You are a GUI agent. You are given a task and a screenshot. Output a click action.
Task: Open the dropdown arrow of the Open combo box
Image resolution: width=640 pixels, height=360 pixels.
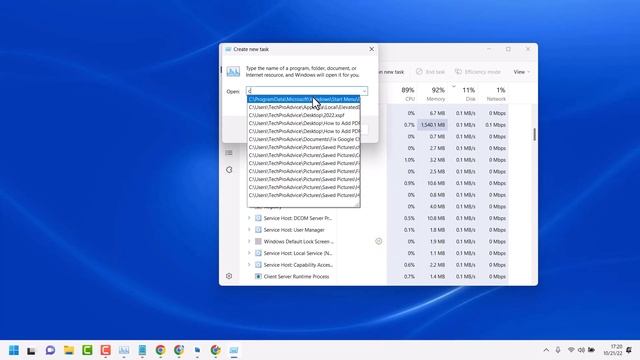[364, 91]
